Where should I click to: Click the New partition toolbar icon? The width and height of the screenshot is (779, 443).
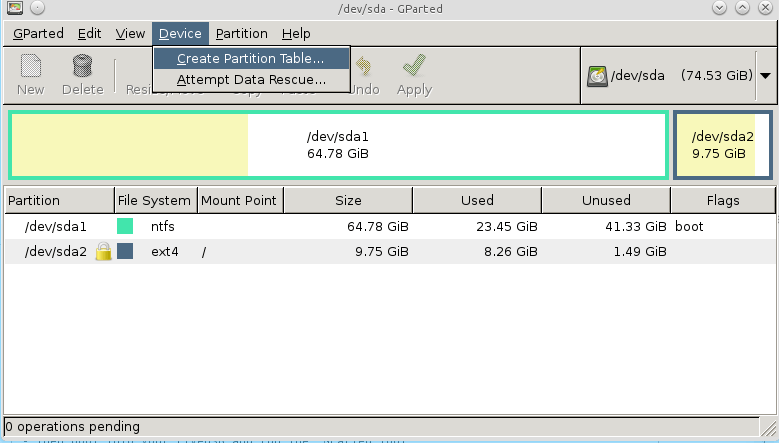click(31, 68)
